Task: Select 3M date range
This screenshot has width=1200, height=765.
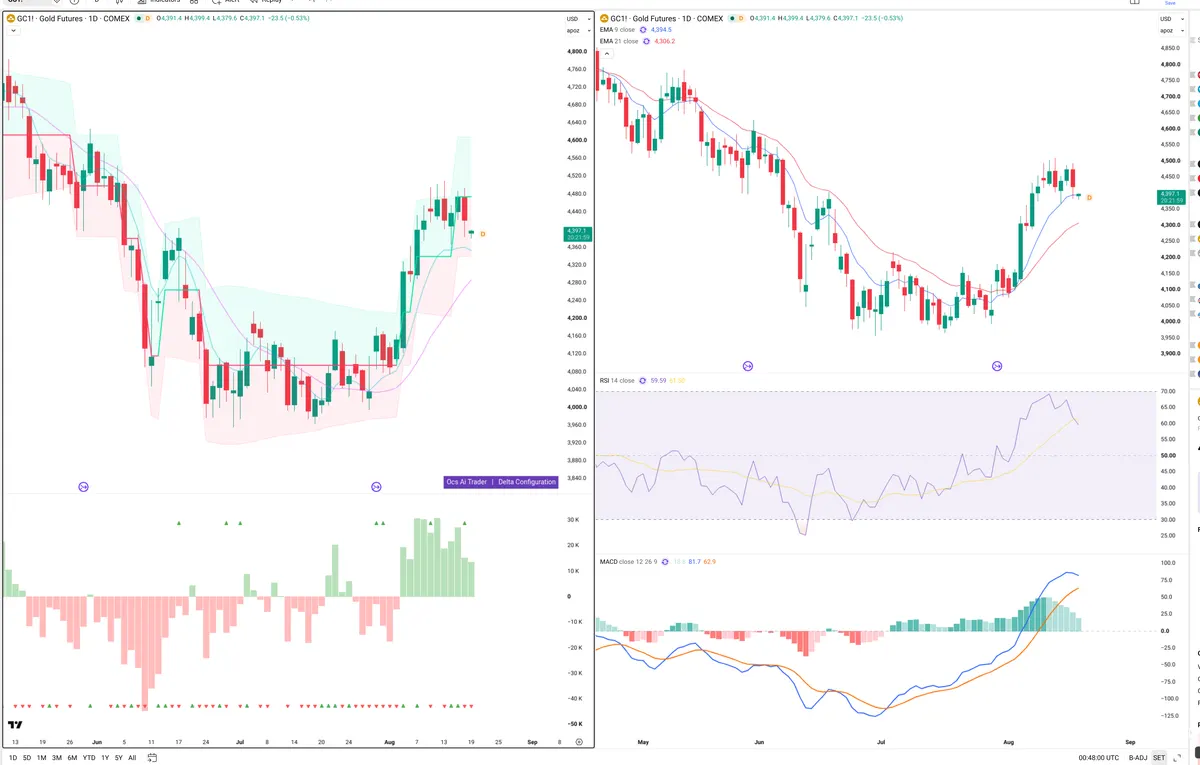Action: click(x=57, y=758)
